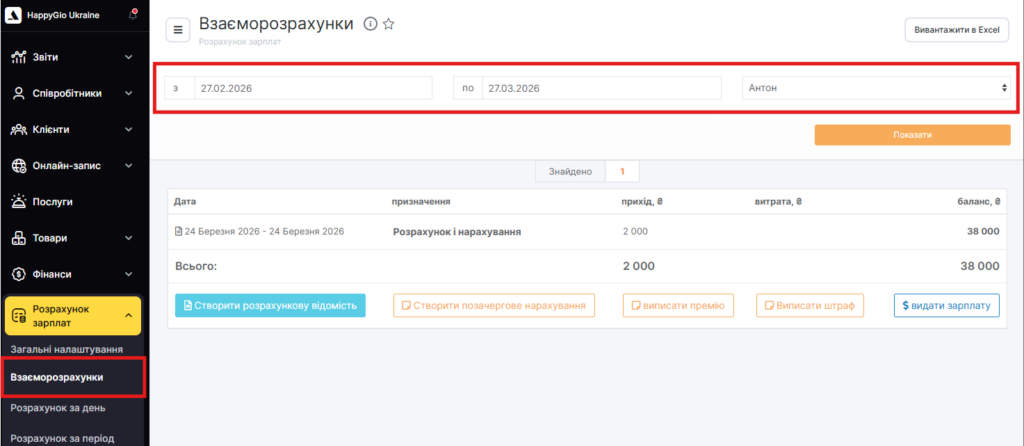Open the page info circle icon
1024x446 pixels.
pos(370,24)
